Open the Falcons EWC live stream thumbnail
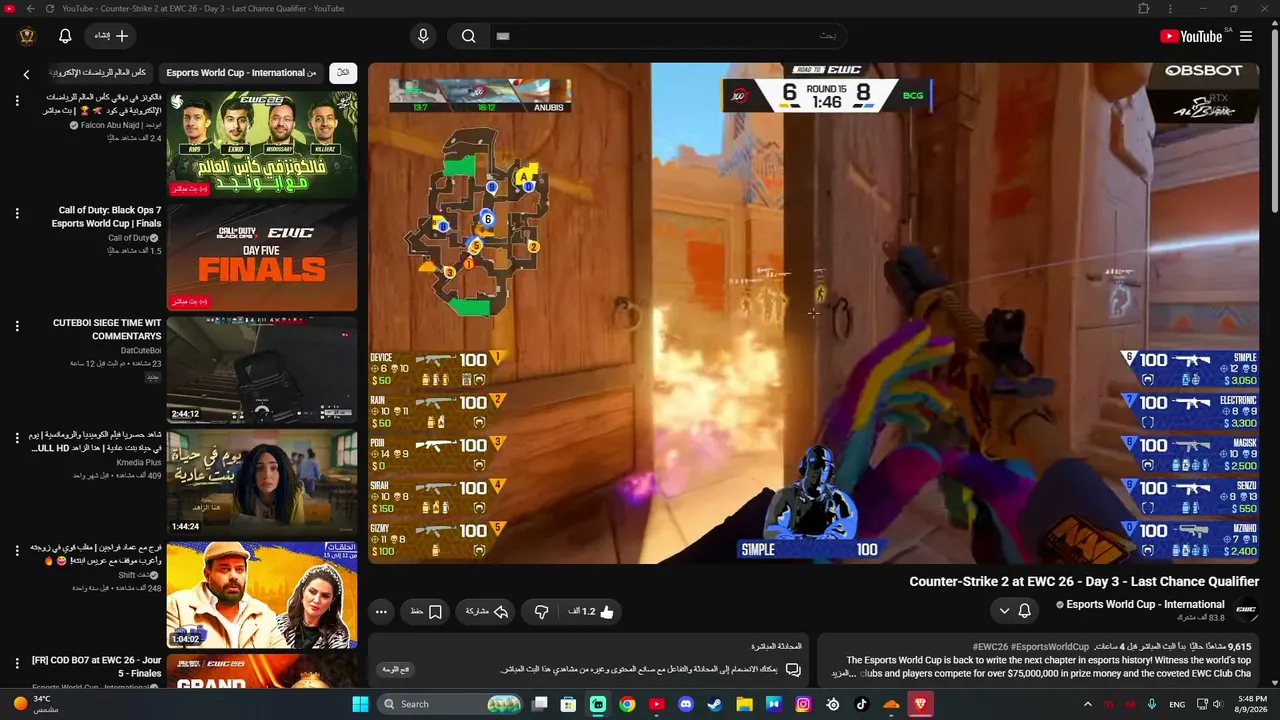Image resolution: width=1280 pixels, height=720 pixels. (262, 145)
